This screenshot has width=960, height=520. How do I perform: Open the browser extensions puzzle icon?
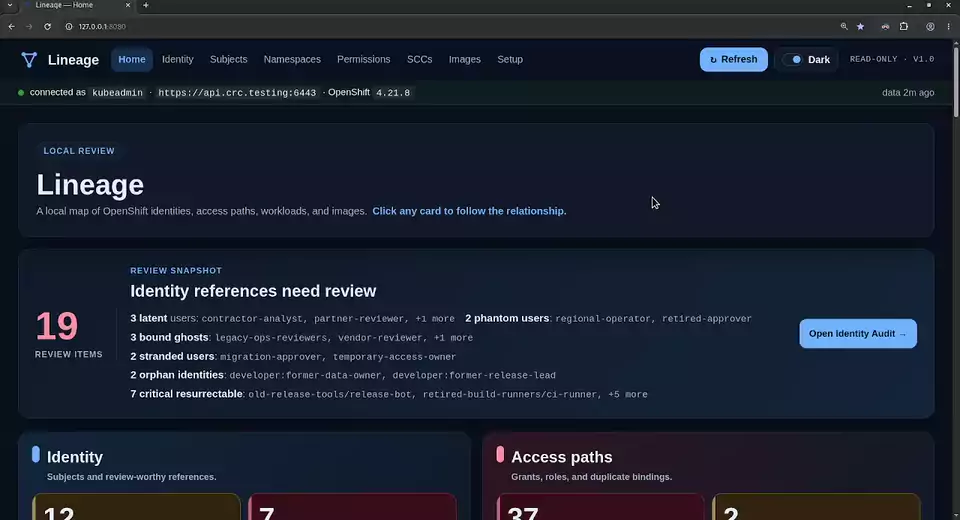(904, 26)
